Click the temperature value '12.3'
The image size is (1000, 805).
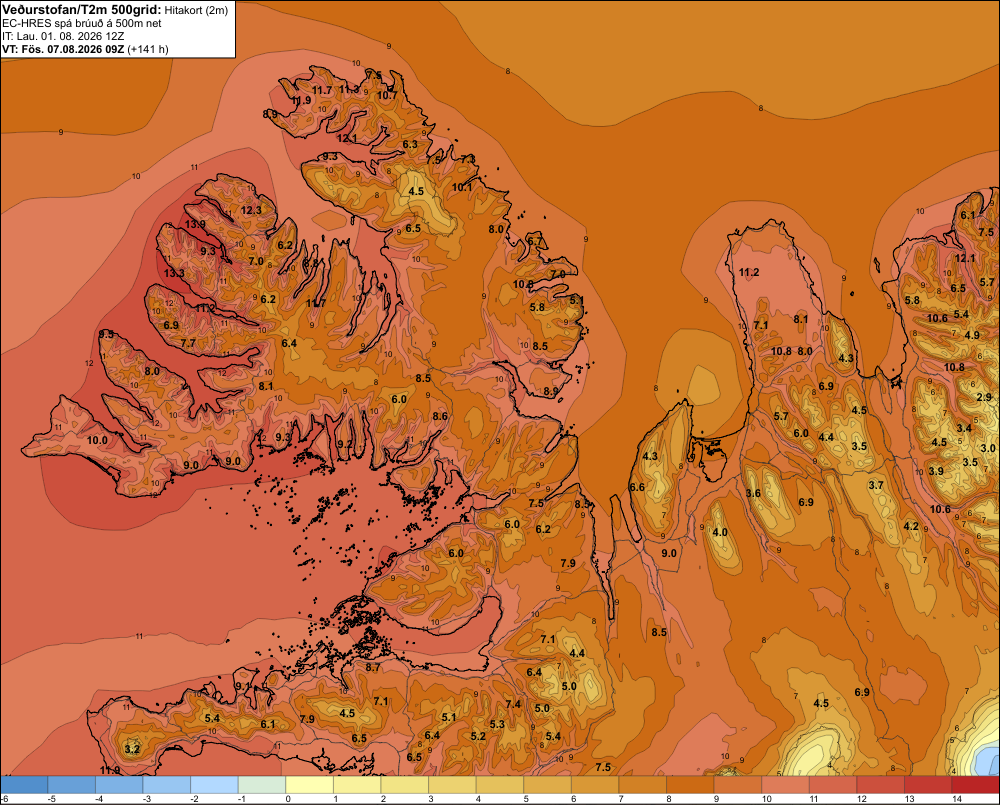(251, 210)
